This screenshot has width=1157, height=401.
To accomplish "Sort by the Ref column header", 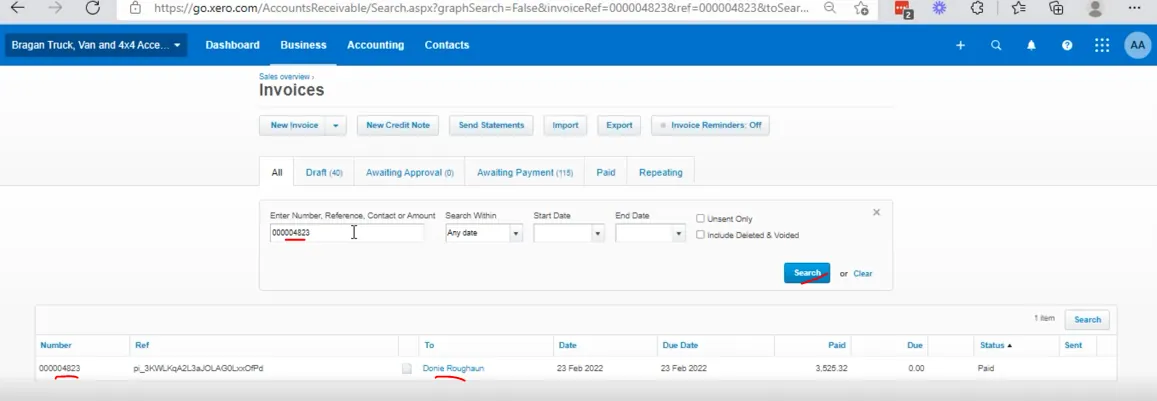I will [x=142, y=345].
